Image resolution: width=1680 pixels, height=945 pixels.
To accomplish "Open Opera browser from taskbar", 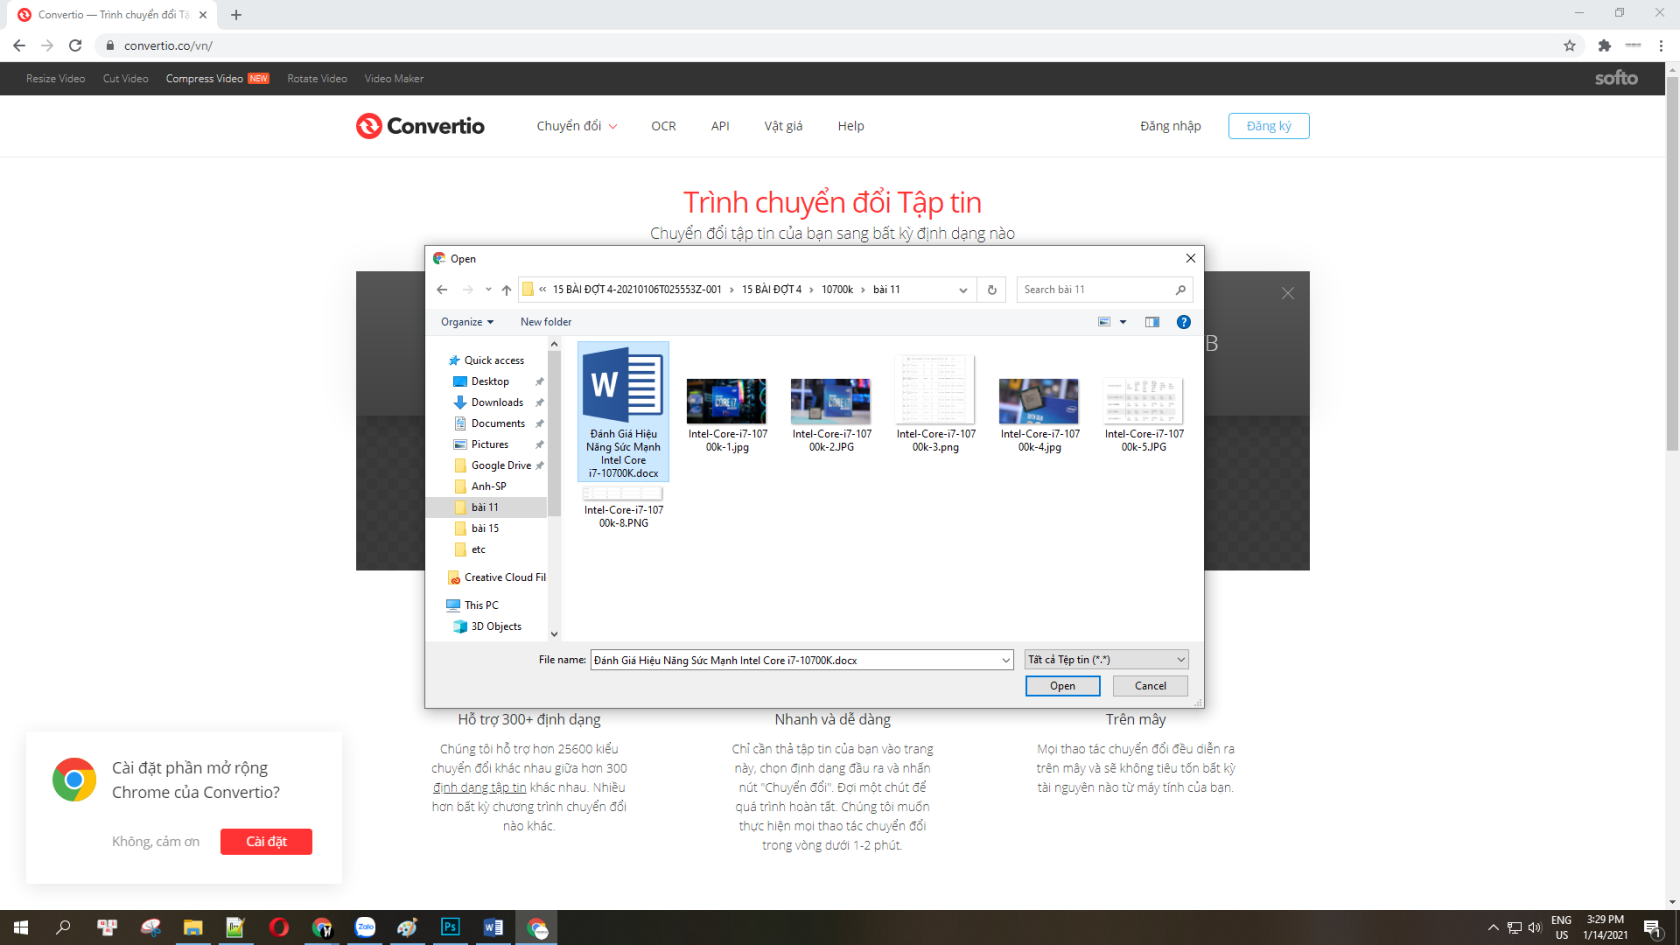I will [279, 927].
